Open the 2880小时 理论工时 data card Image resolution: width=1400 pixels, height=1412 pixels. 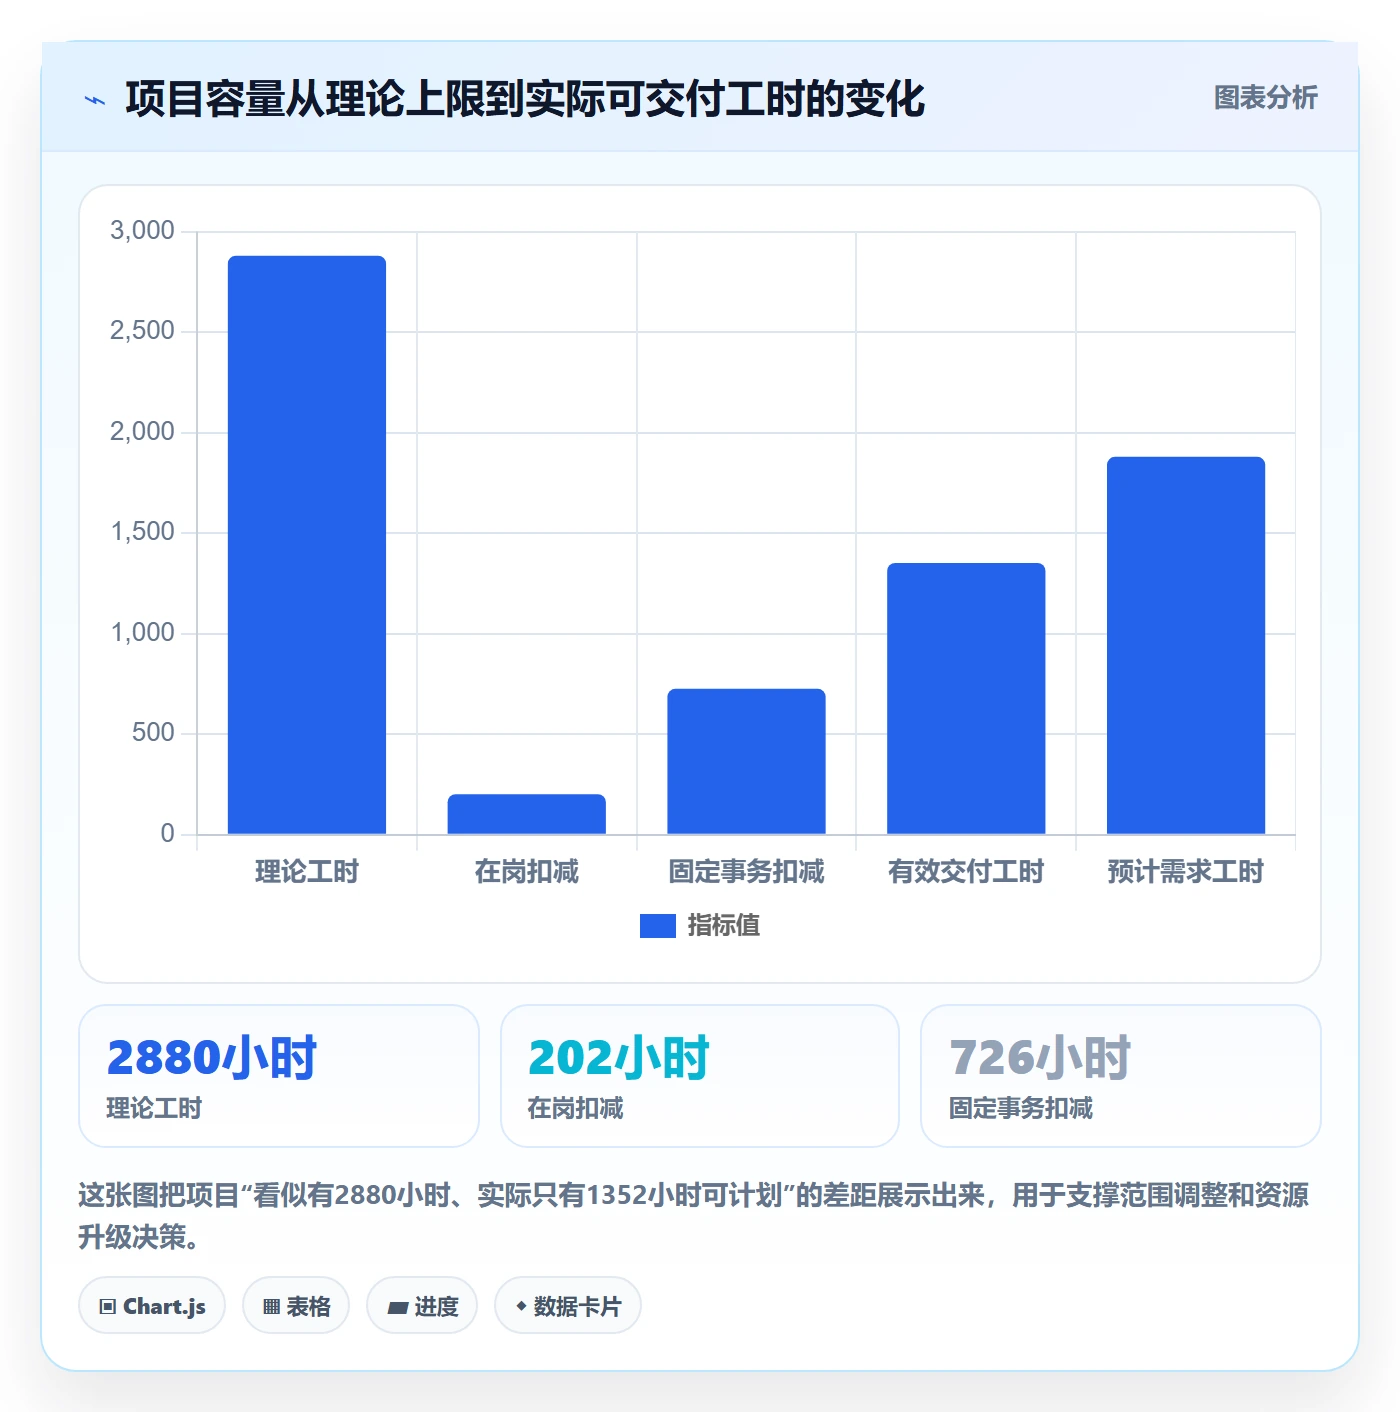tap(279, 1076)
